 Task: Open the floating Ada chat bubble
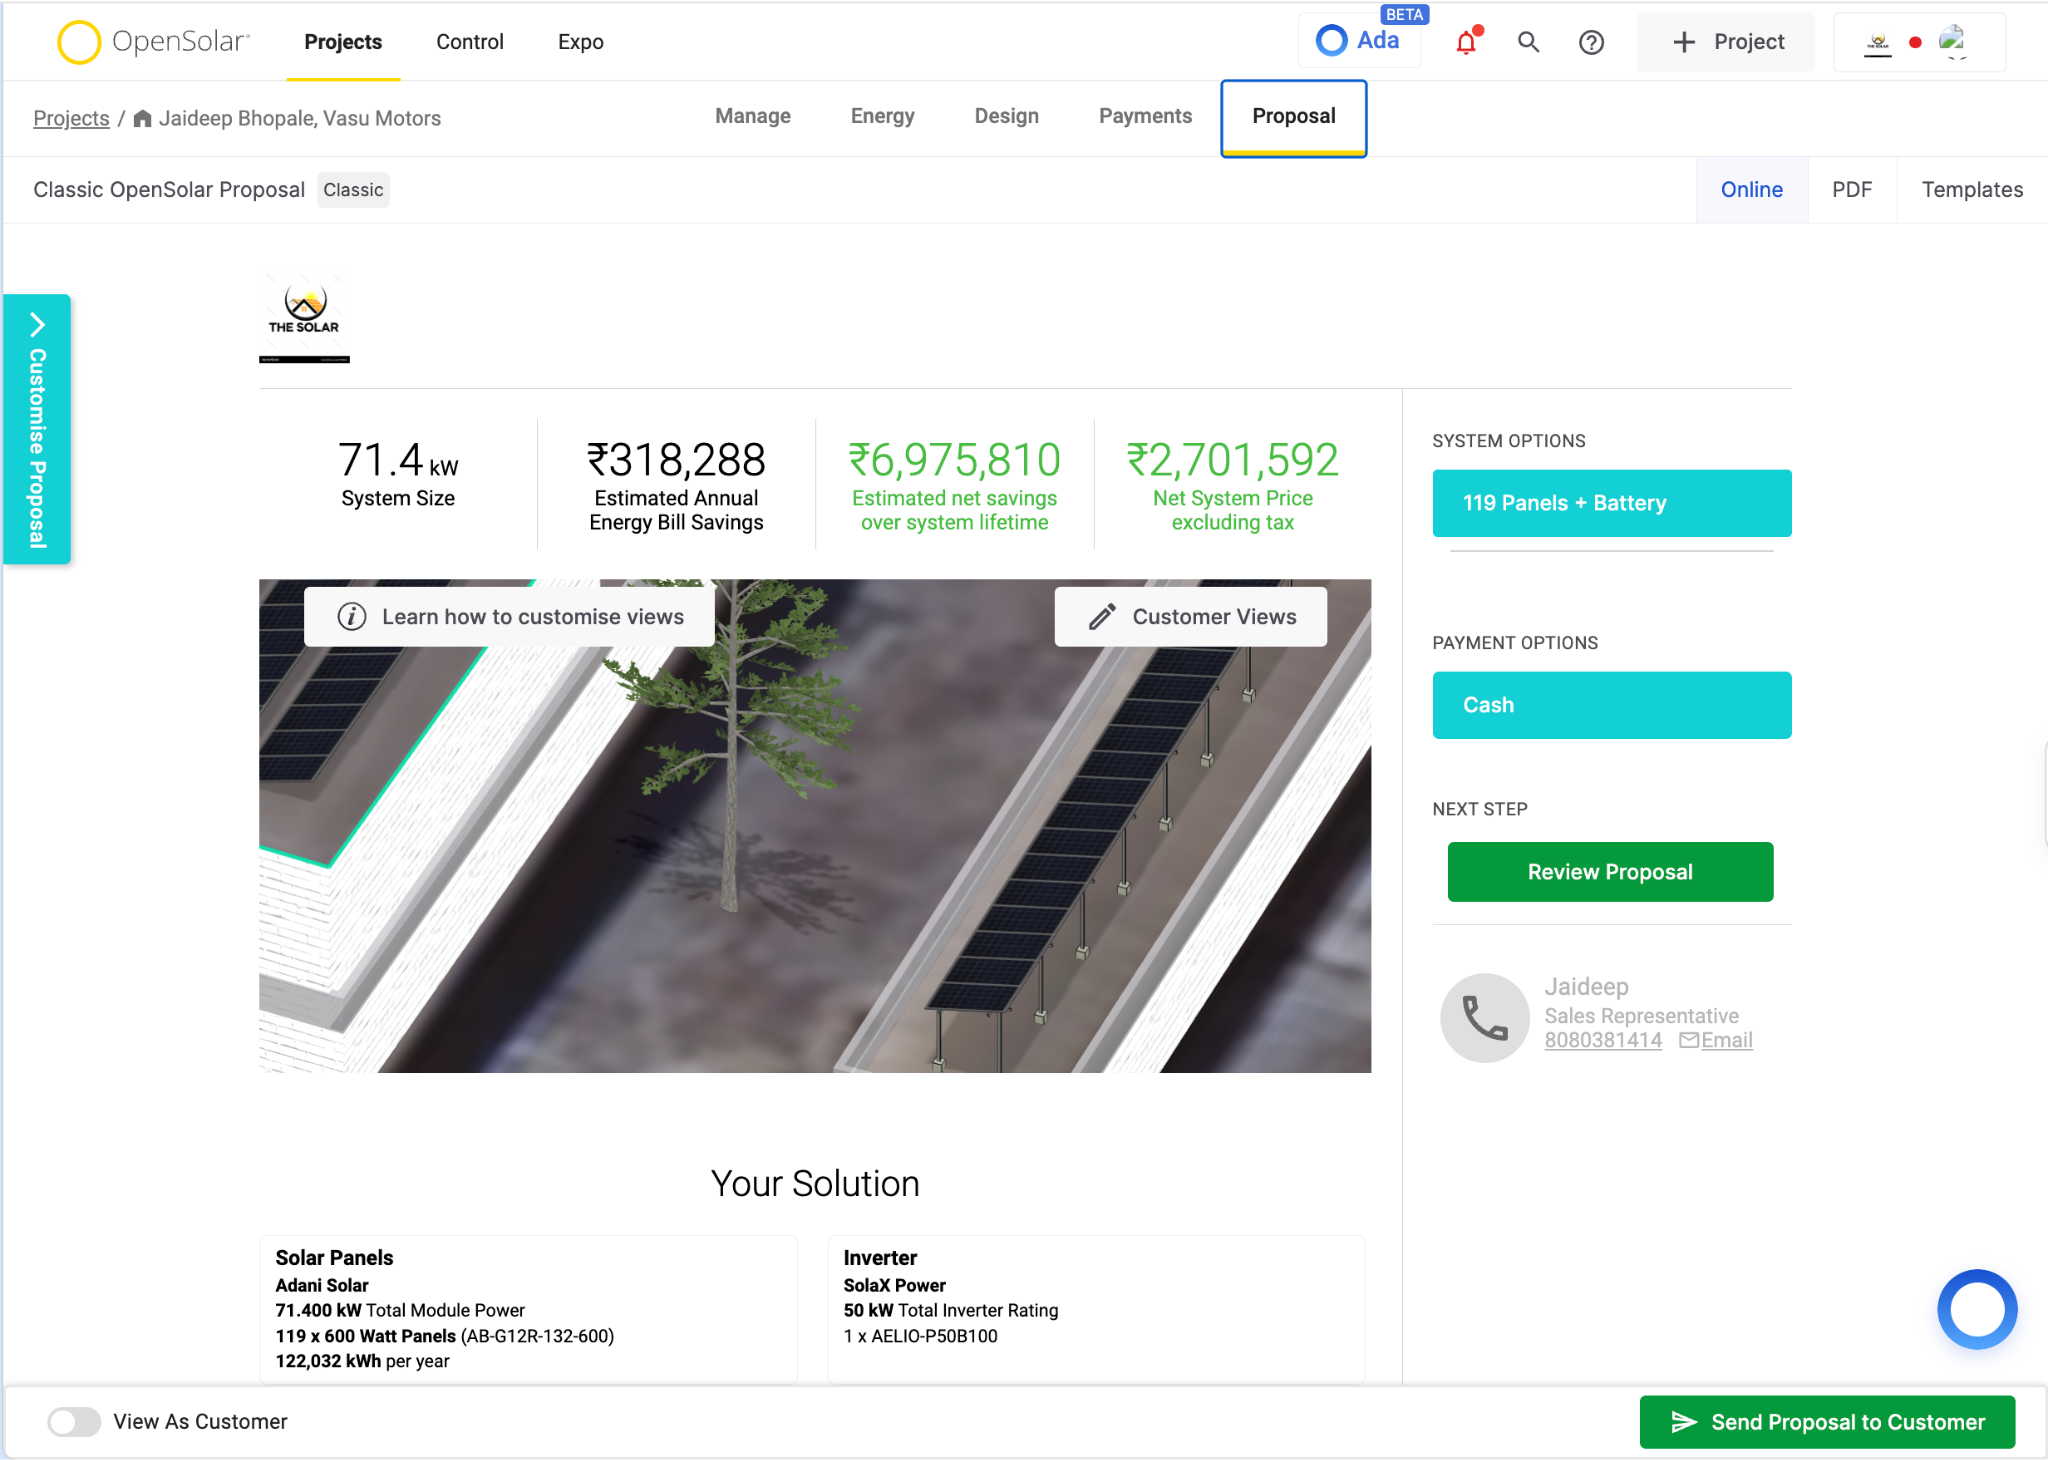point(1977,1309)
